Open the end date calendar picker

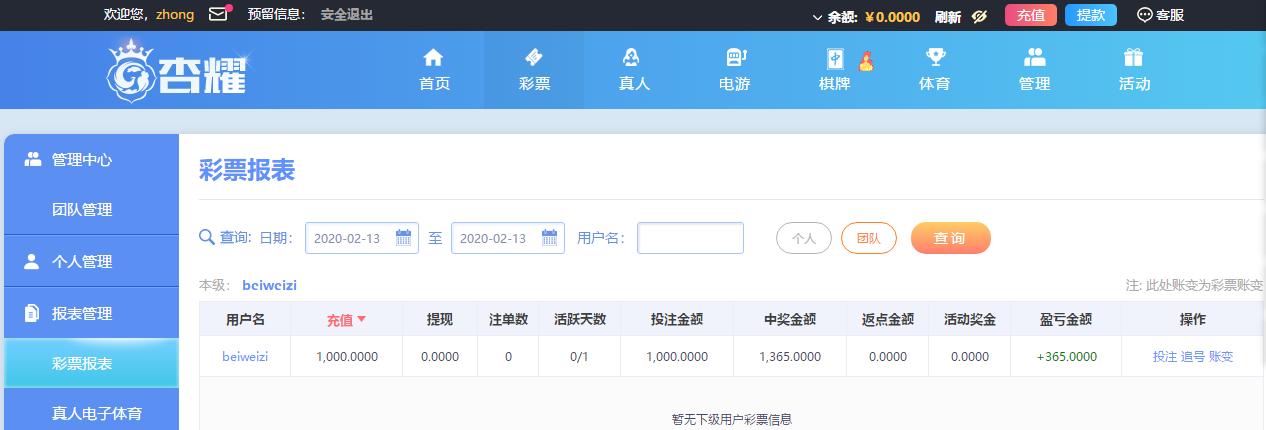[x=550, y=238]
